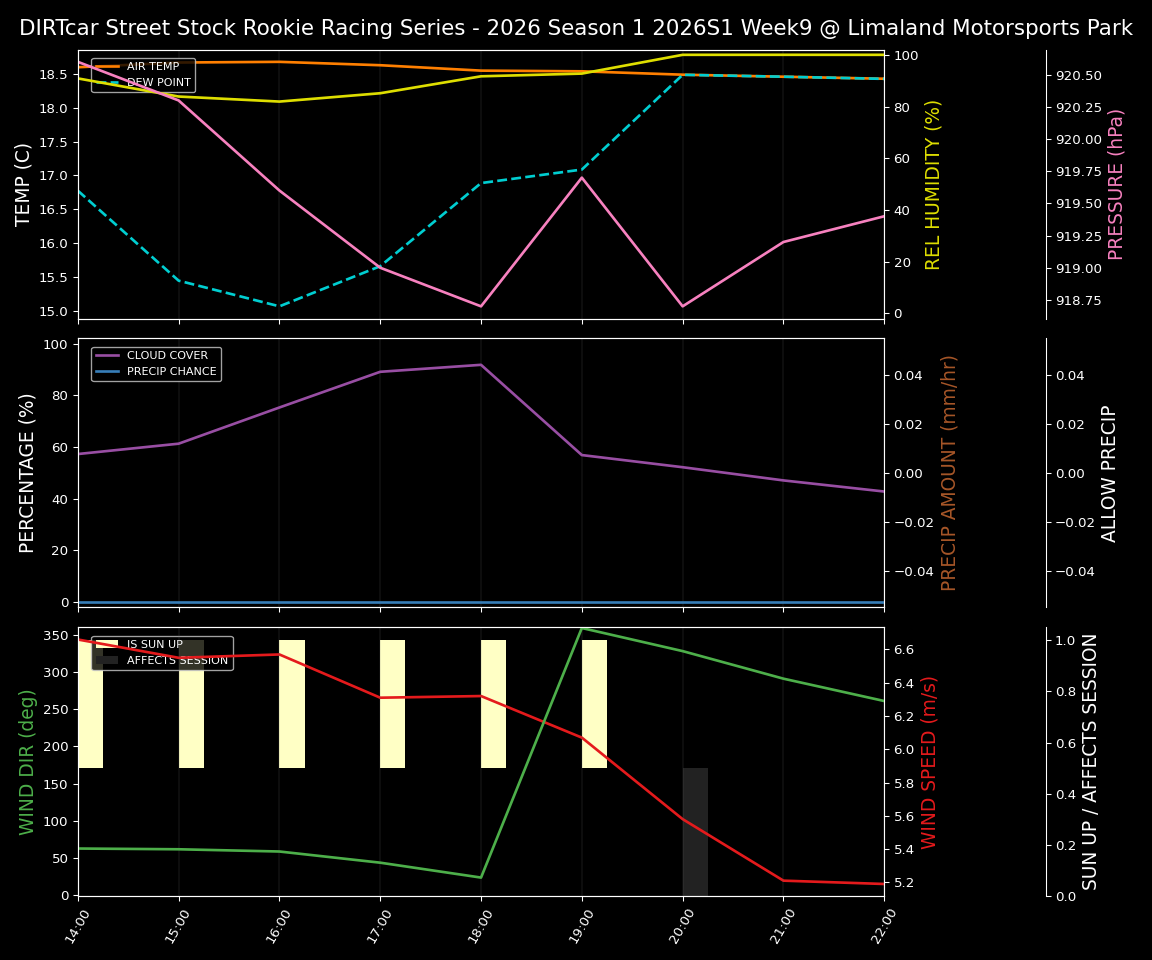Toggle the AIR TEMP legend entry
1152x960 pixels.
coord(150,66)
